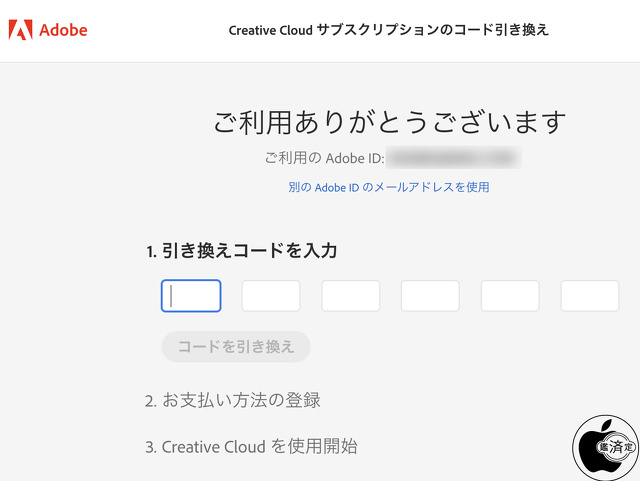Click the Adobe wordmark text
640x481 pixels.
[x=63, y=30]
